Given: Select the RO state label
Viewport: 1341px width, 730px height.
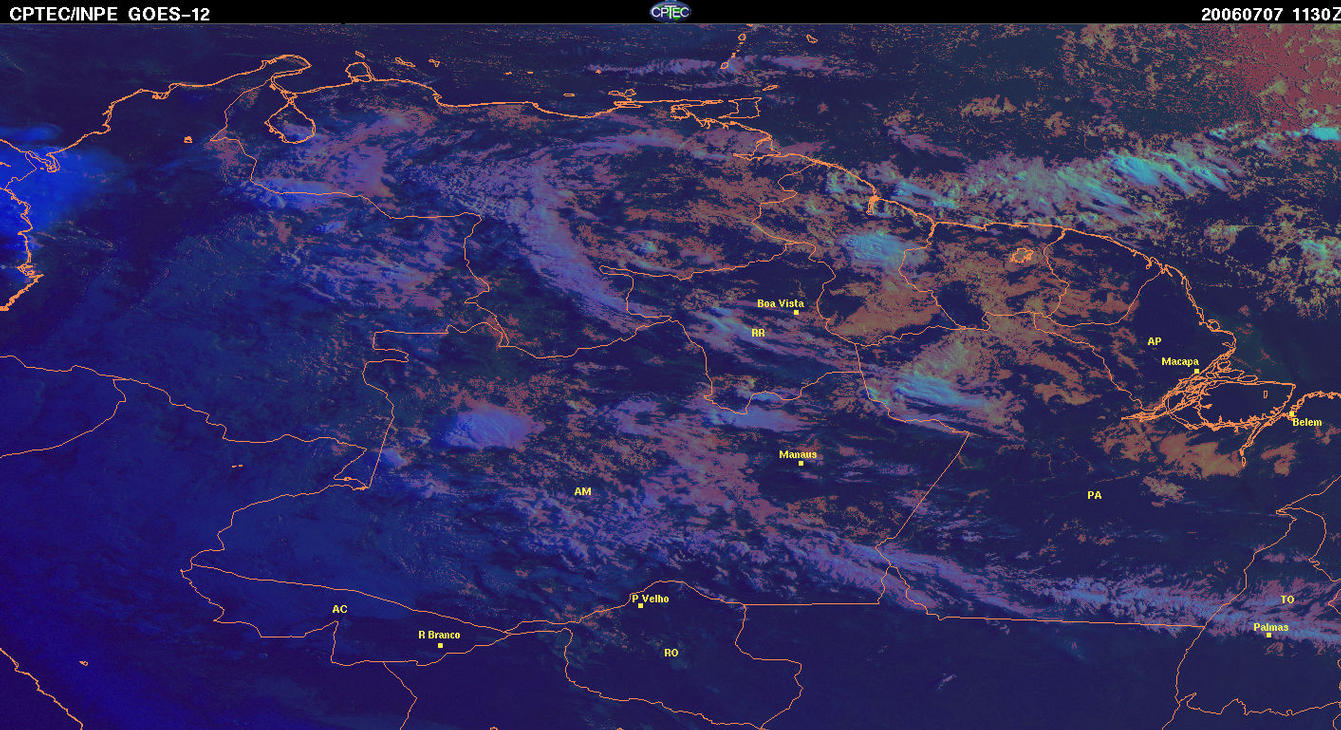Looking at the screenshot, I should [x=671, y=653].
